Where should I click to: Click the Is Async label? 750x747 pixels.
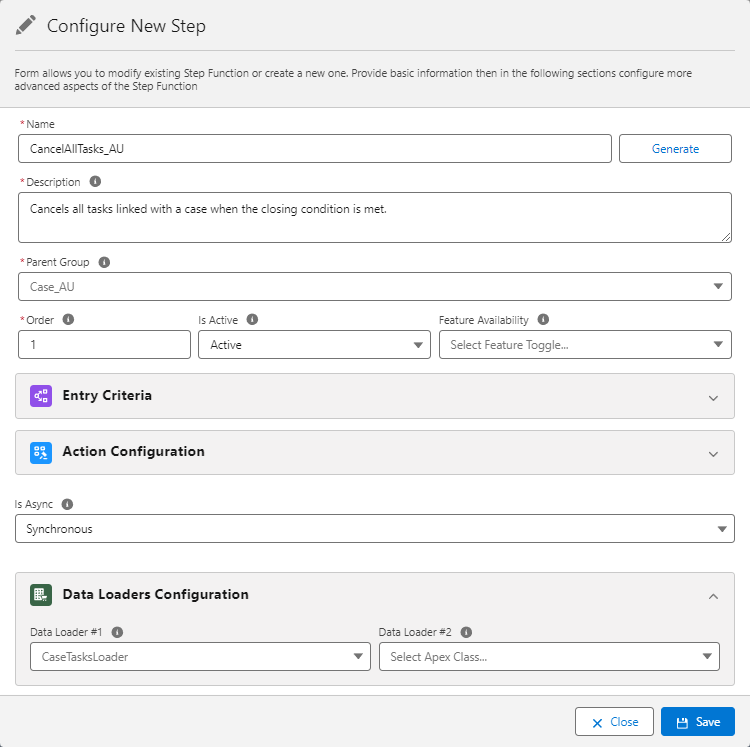point(33,504)
